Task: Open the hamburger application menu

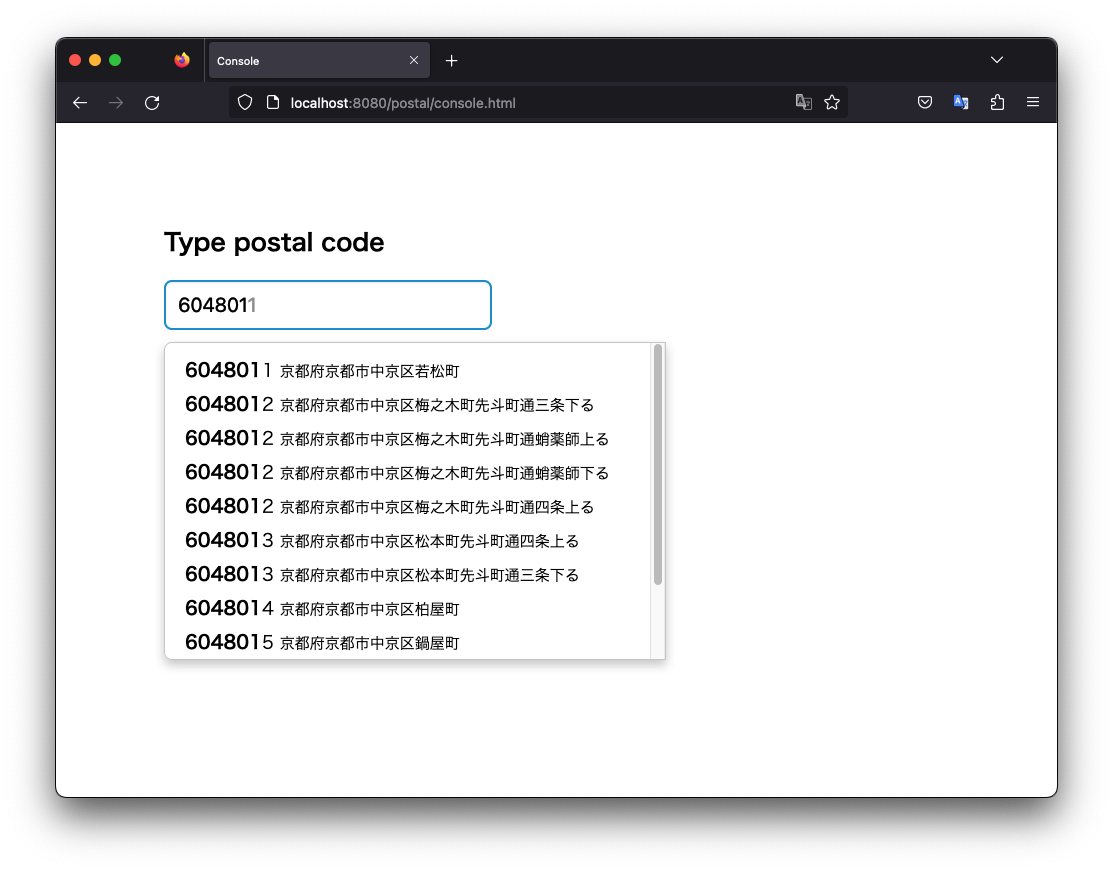Action: (1032, 102)
